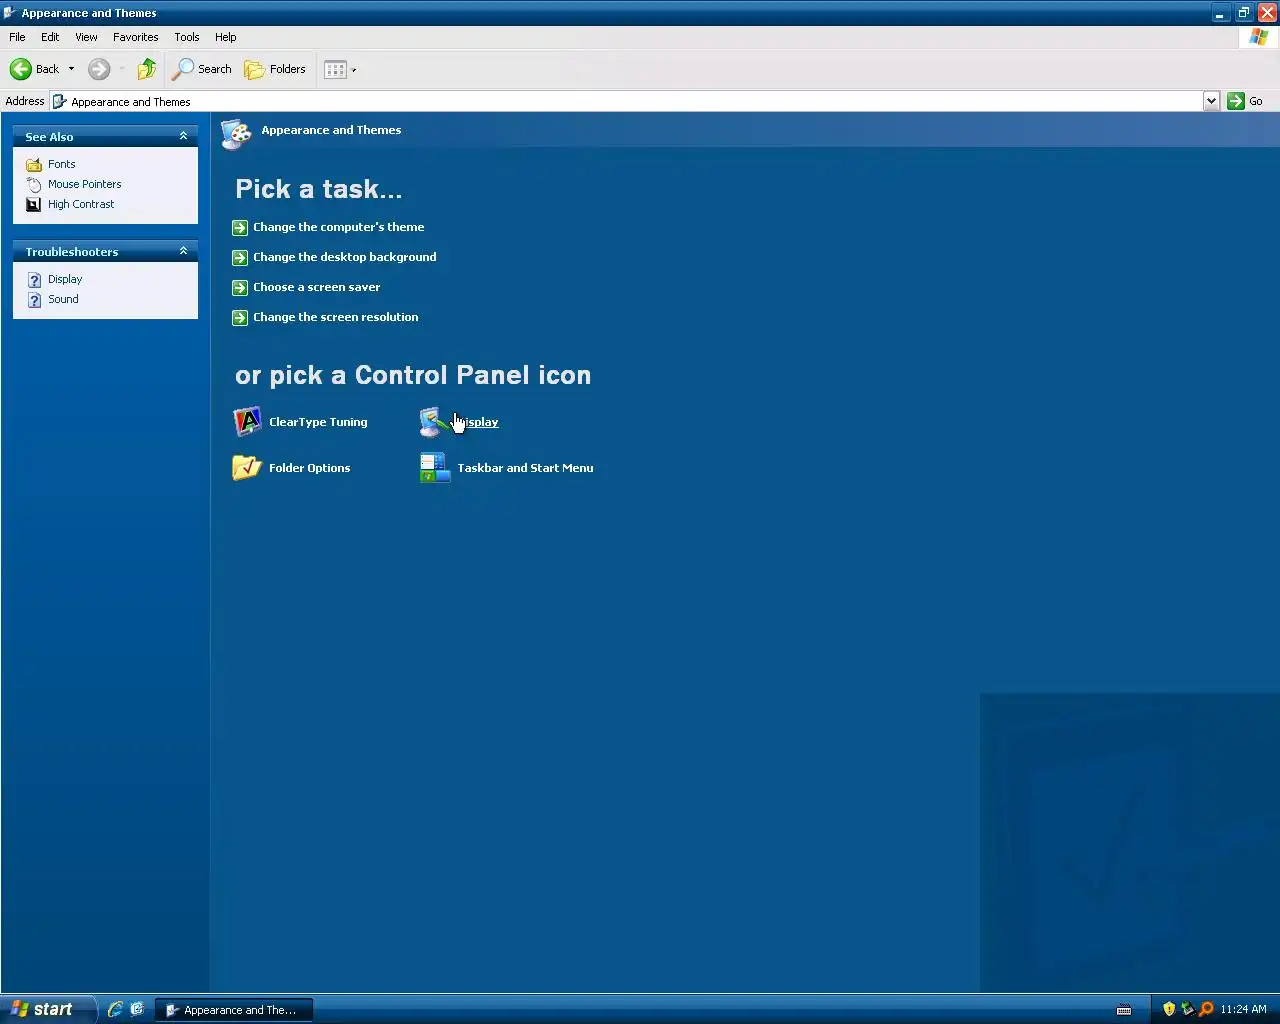
Task: Collapse the See Also panel
Action: 183,136
